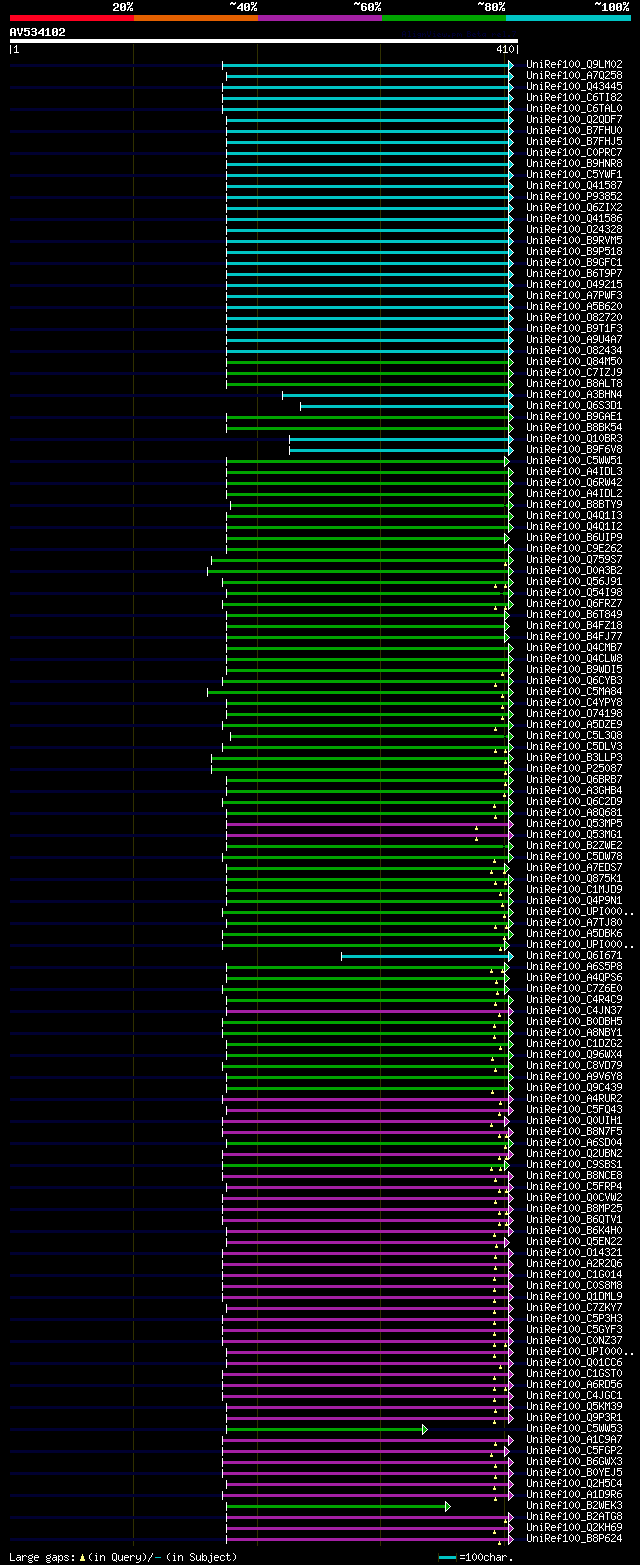Image resolution: width=640 pixels, height=1565 pixels.
Task: Click the short green alignment bar for C5WW53
Action: click(x=326, y=1428)
